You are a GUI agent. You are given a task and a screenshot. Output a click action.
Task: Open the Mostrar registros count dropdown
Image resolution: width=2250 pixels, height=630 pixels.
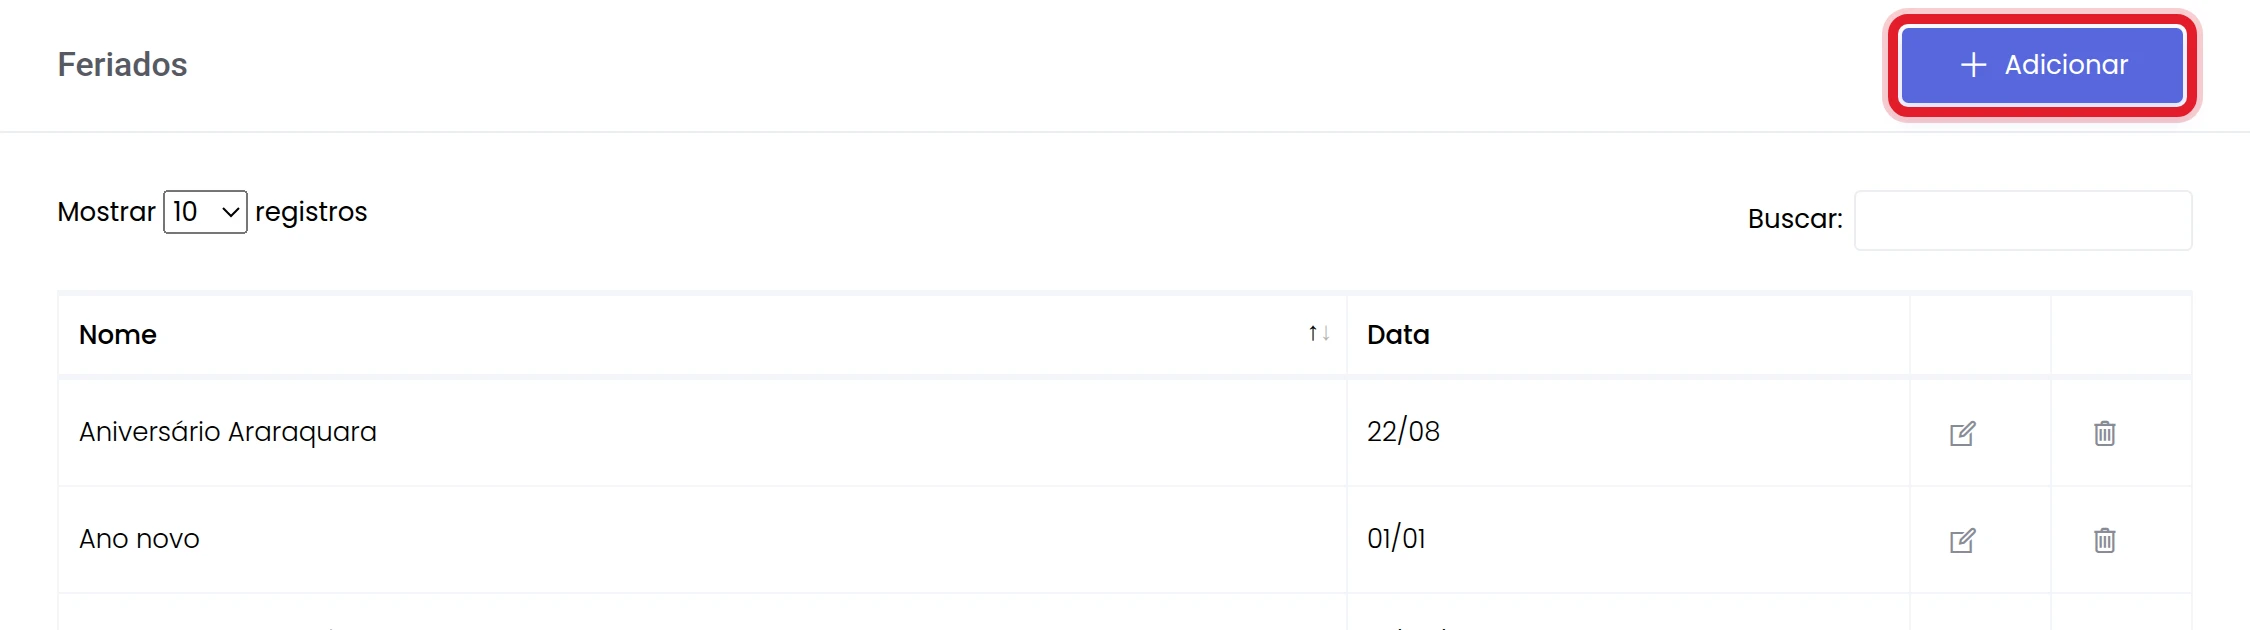[205, 212]
